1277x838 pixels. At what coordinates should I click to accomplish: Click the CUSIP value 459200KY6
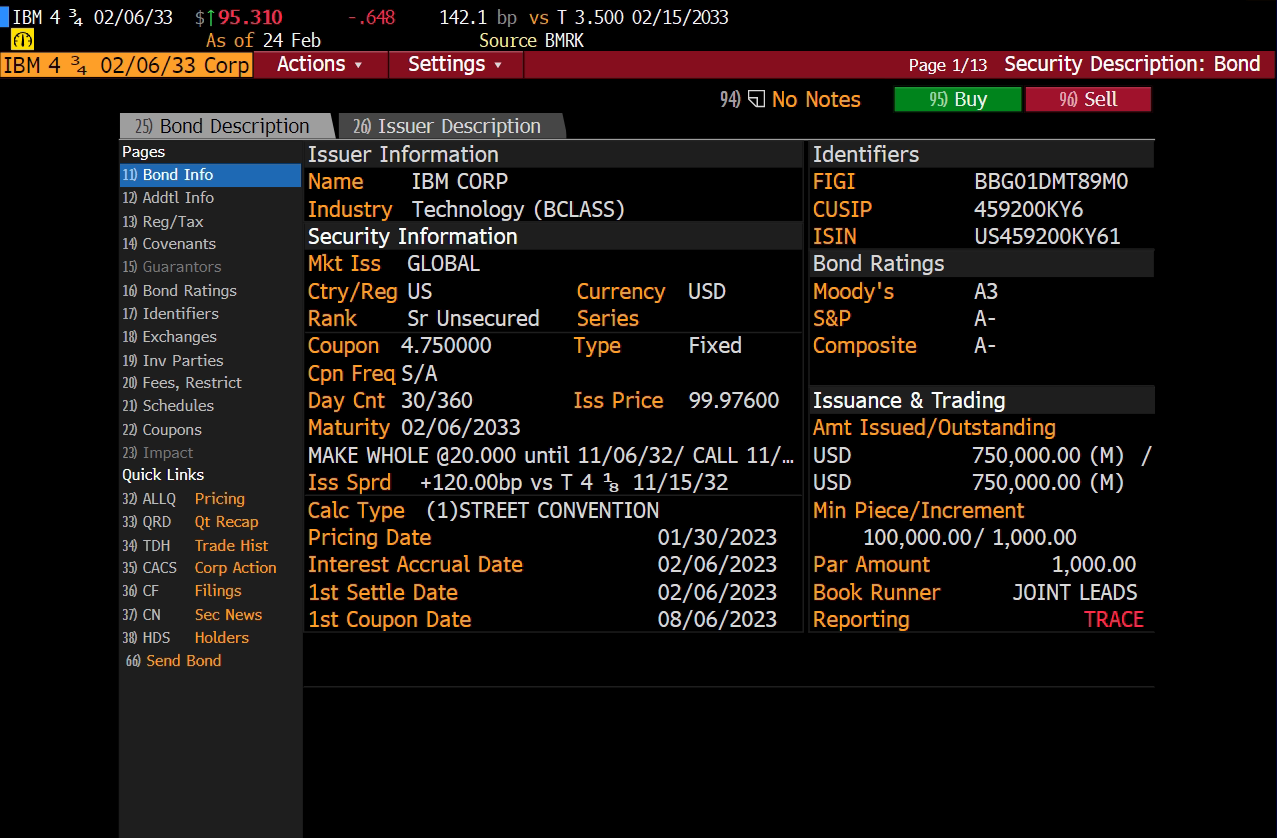tap(1028, 210)
